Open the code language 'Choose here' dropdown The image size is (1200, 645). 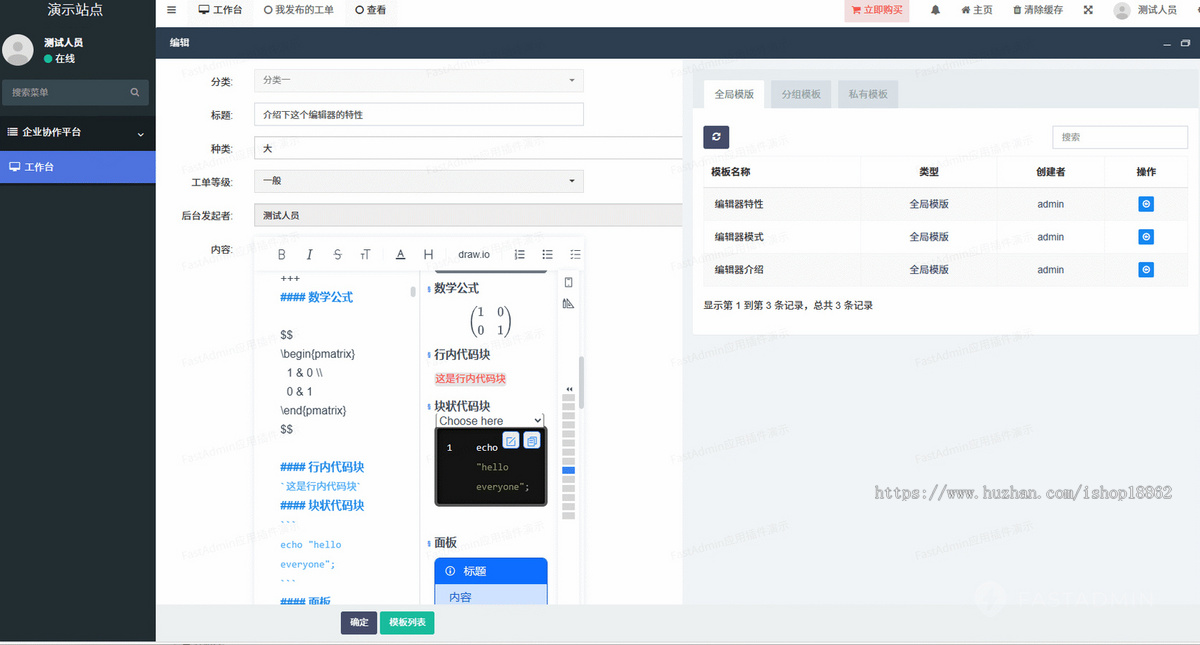click(x=490, y=421)
